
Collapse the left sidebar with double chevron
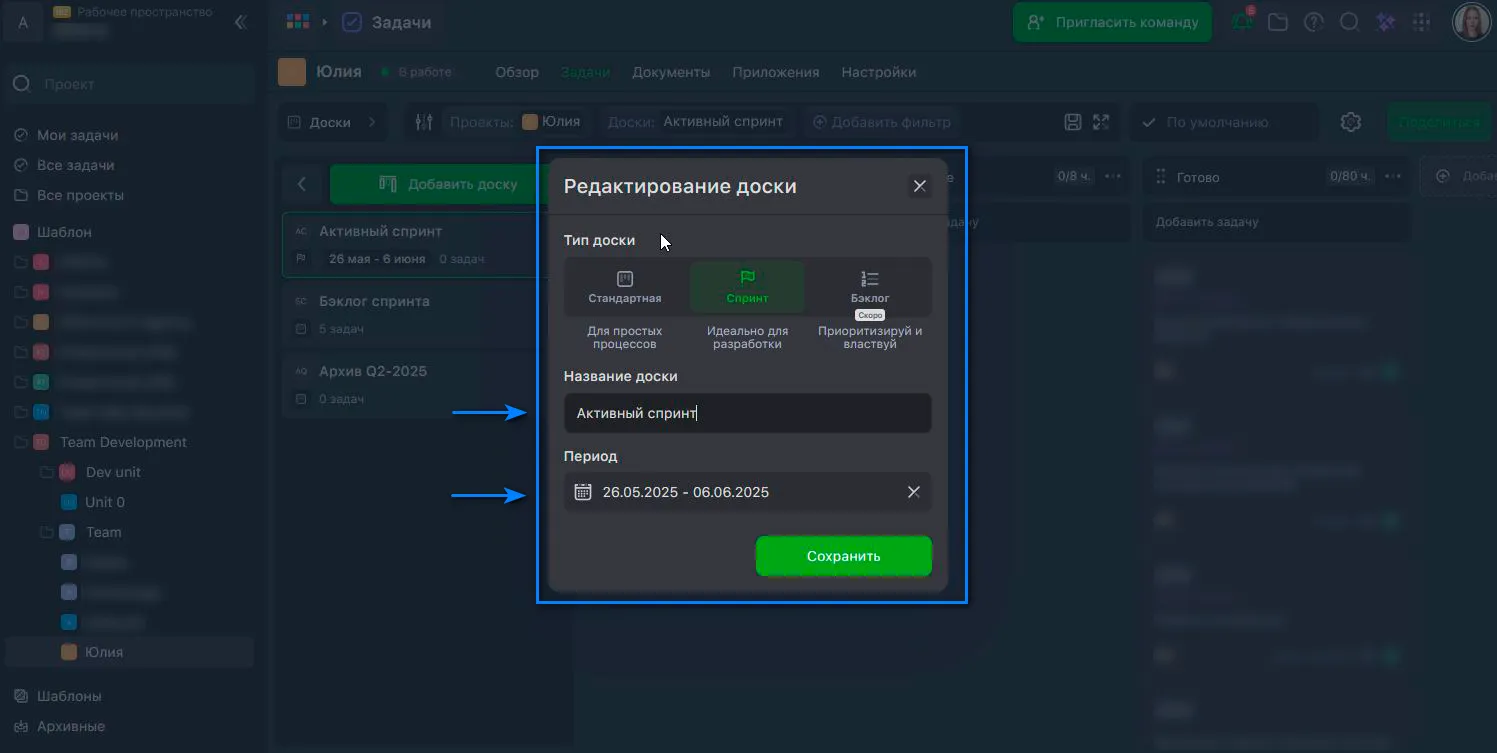click(240, 22)
